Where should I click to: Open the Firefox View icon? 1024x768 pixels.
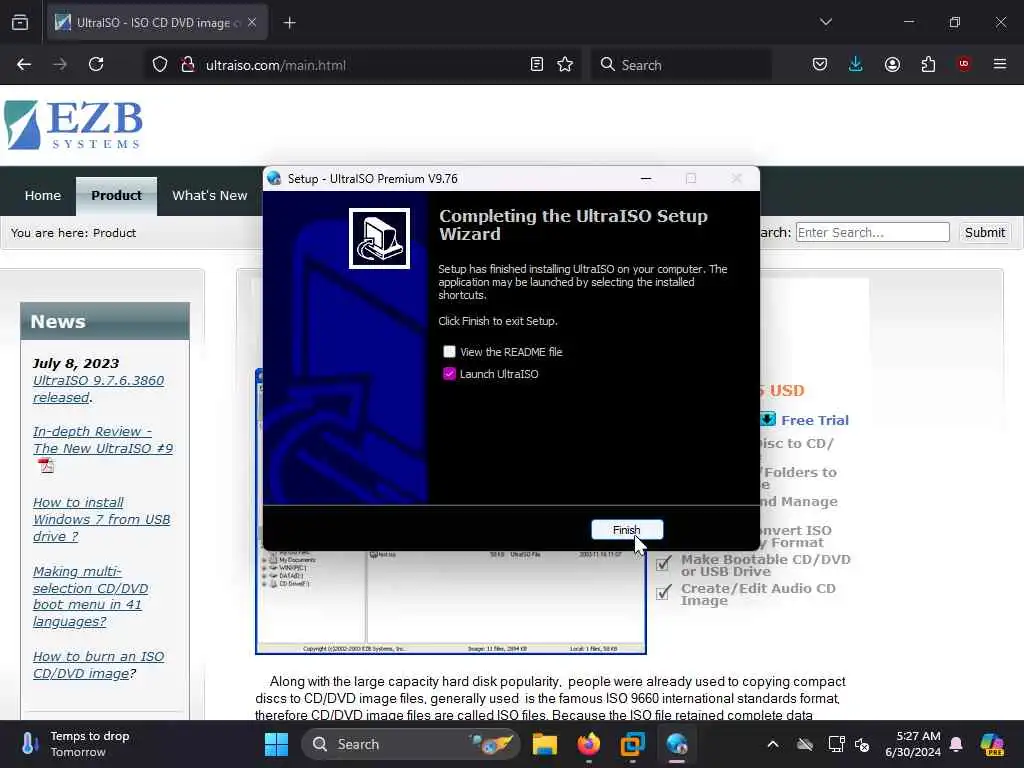point(20,22)
